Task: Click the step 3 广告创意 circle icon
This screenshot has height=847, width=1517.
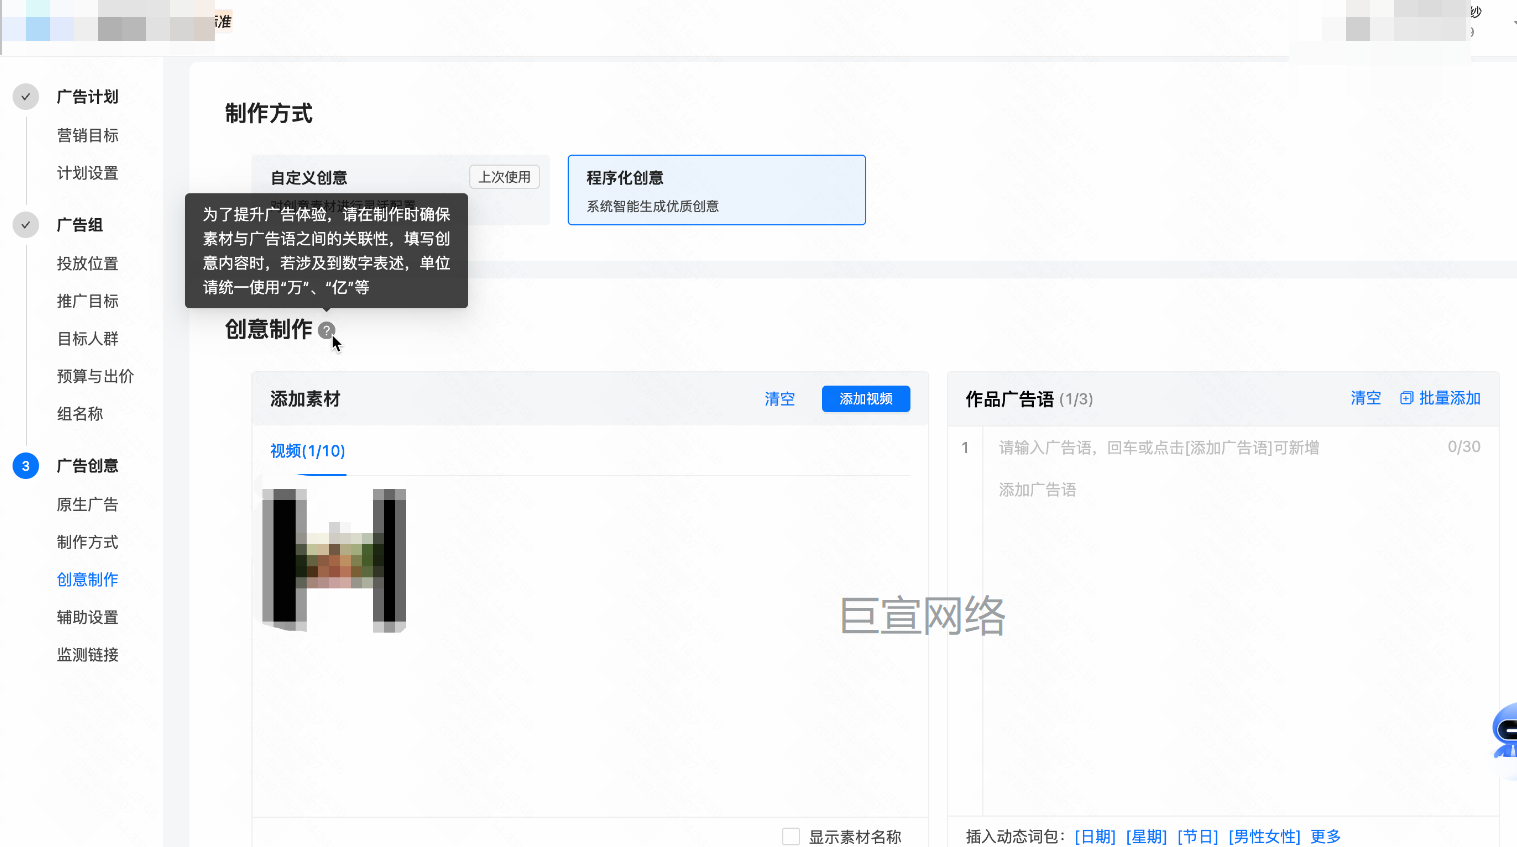Action: tap(26, 466)
